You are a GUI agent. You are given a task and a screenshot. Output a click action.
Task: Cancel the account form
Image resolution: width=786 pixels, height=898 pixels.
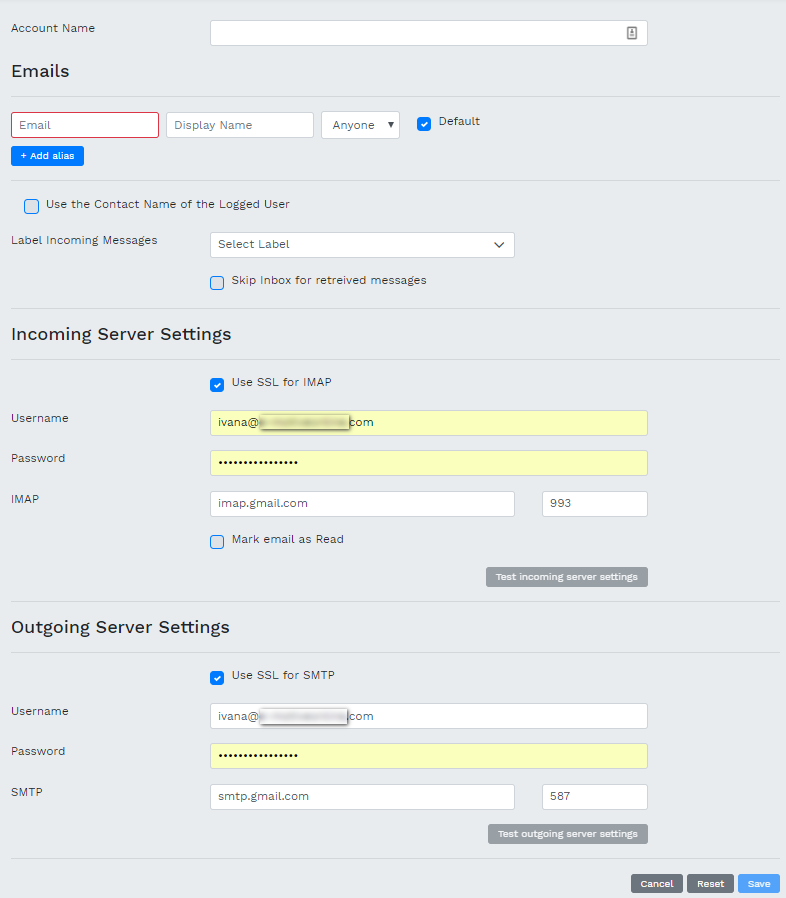tap(656, 884)
